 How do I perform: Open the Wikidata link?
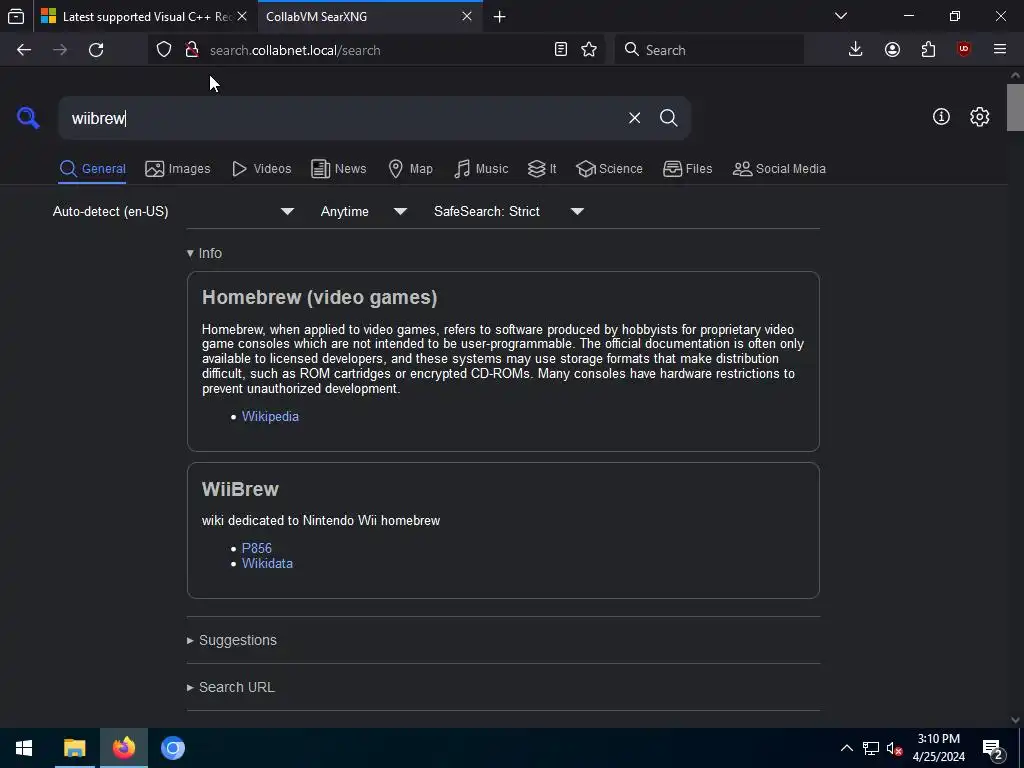(267, 564)
